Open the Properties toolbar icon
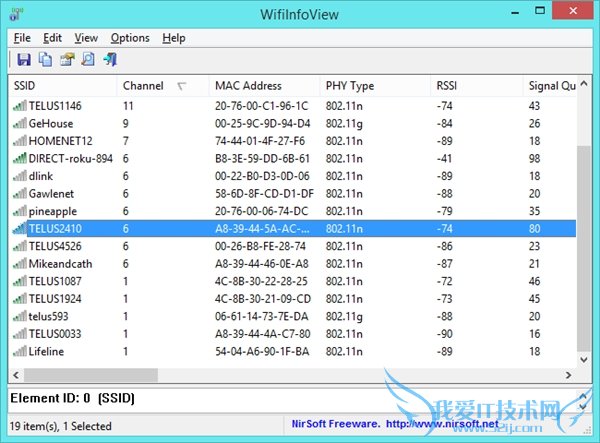Screen dimensions: 600x443 (x=67, y=59)
